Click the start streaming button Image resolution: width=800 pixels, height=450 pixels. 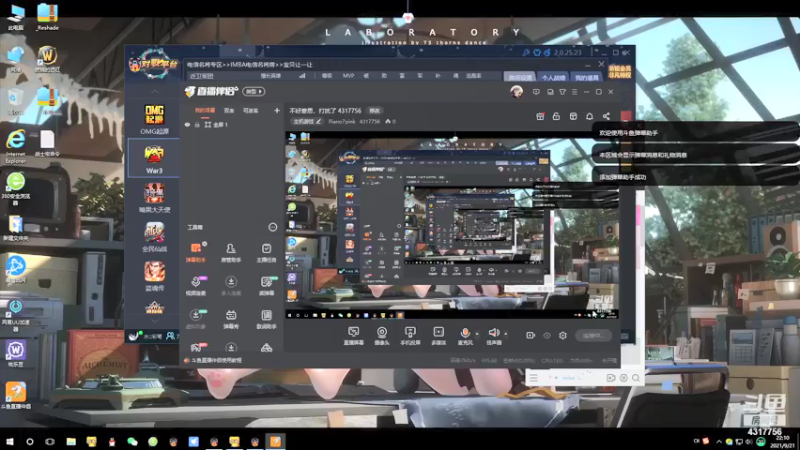[593, 335]
